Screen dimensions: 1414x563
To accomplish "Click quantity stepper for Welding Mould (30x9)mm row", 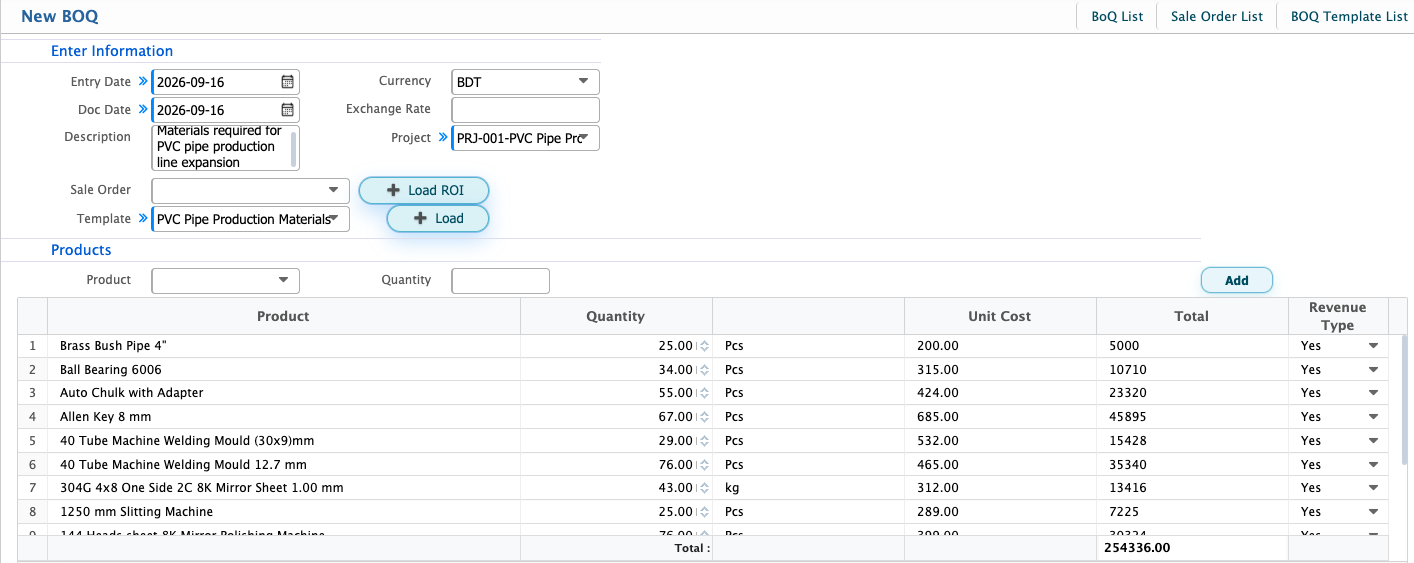I will (x=704, y=441).
